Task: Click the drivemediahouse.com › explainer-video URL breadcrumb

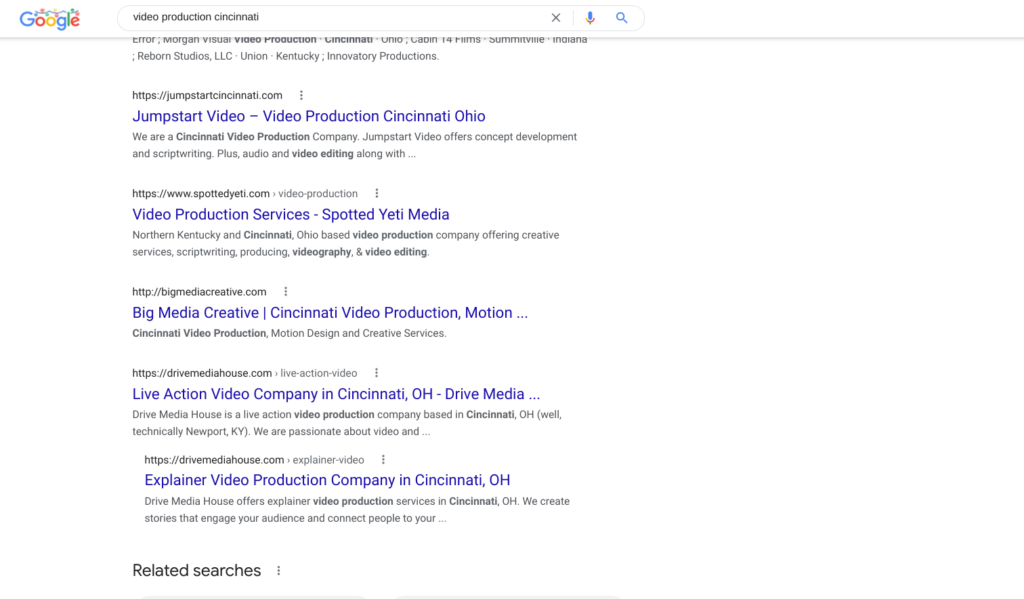Action: click(254, 460)
